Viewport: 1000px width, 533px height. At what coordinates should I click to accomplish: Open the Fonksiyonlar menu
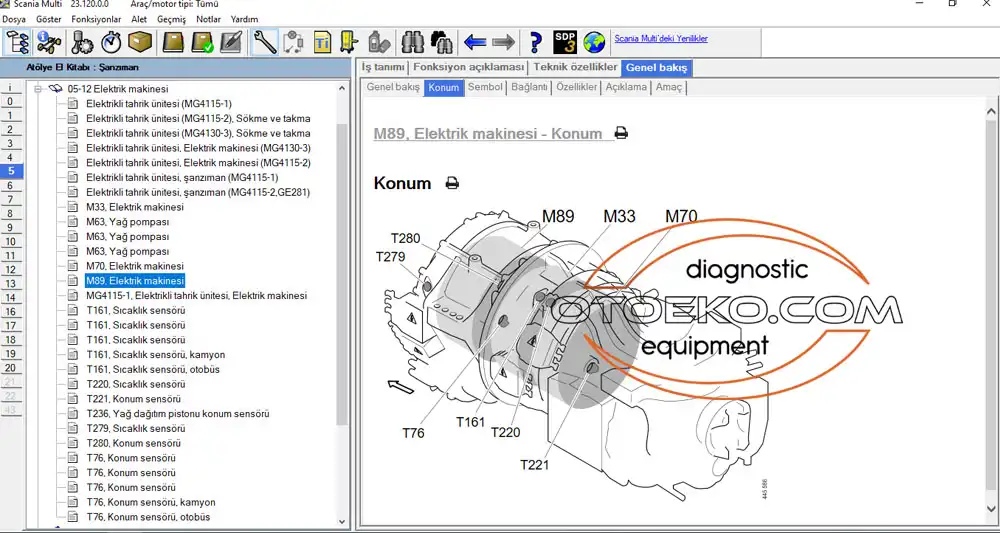point(96,19)
